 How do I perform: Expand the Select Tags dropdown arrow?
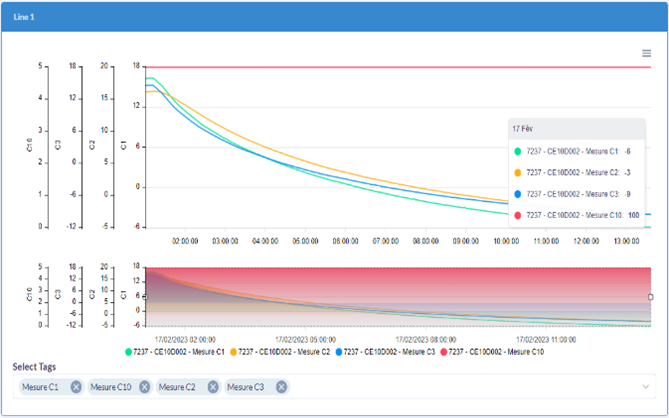(645, 387)
